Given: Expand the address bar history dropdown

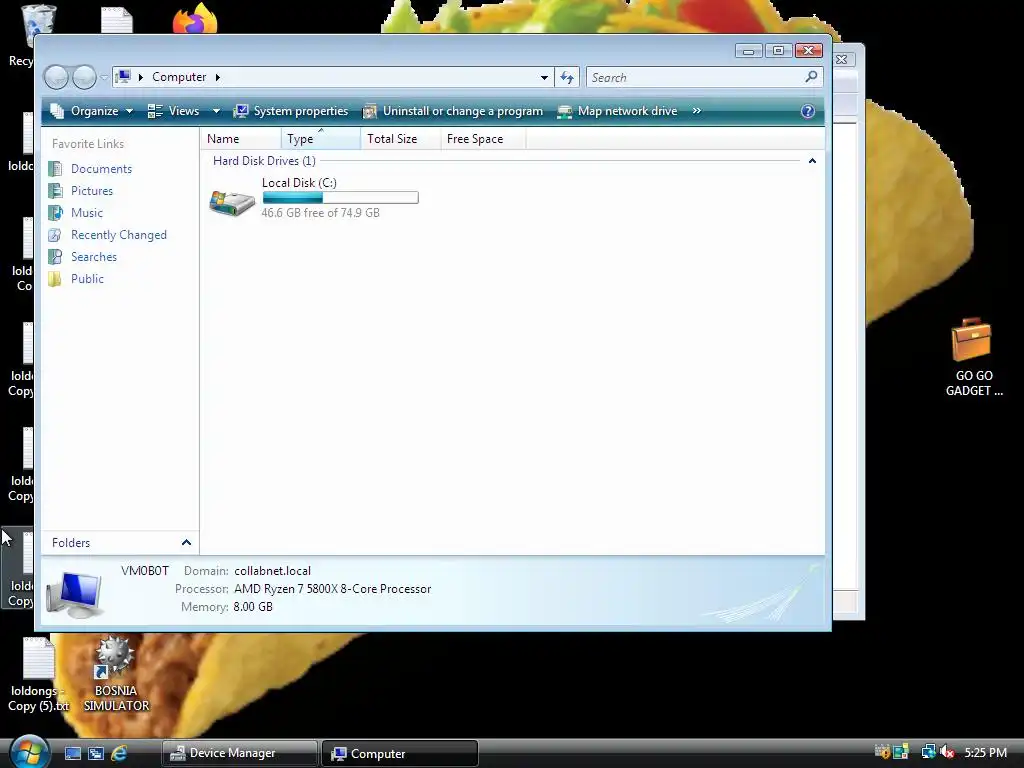Looking at the screenshot, I should coord(544,78).
